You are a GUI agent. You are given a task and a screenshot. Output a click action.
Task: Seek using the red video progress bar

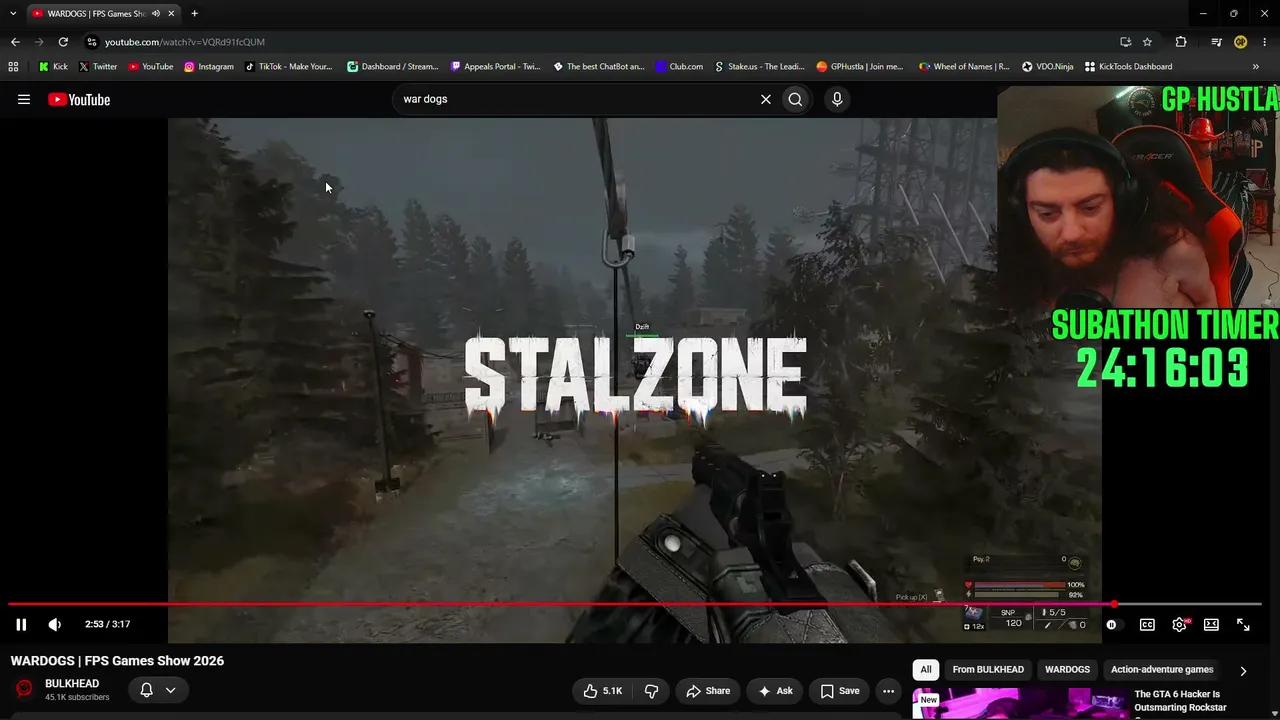(x=635, y=604)
